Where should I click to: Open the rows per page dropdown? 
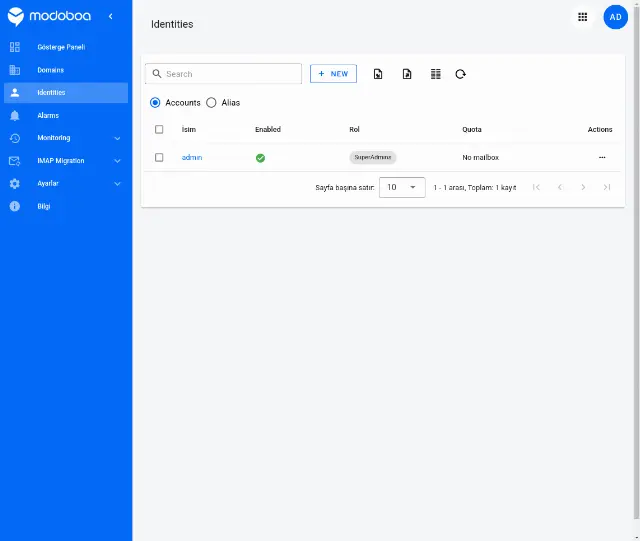tap(402, 187)
